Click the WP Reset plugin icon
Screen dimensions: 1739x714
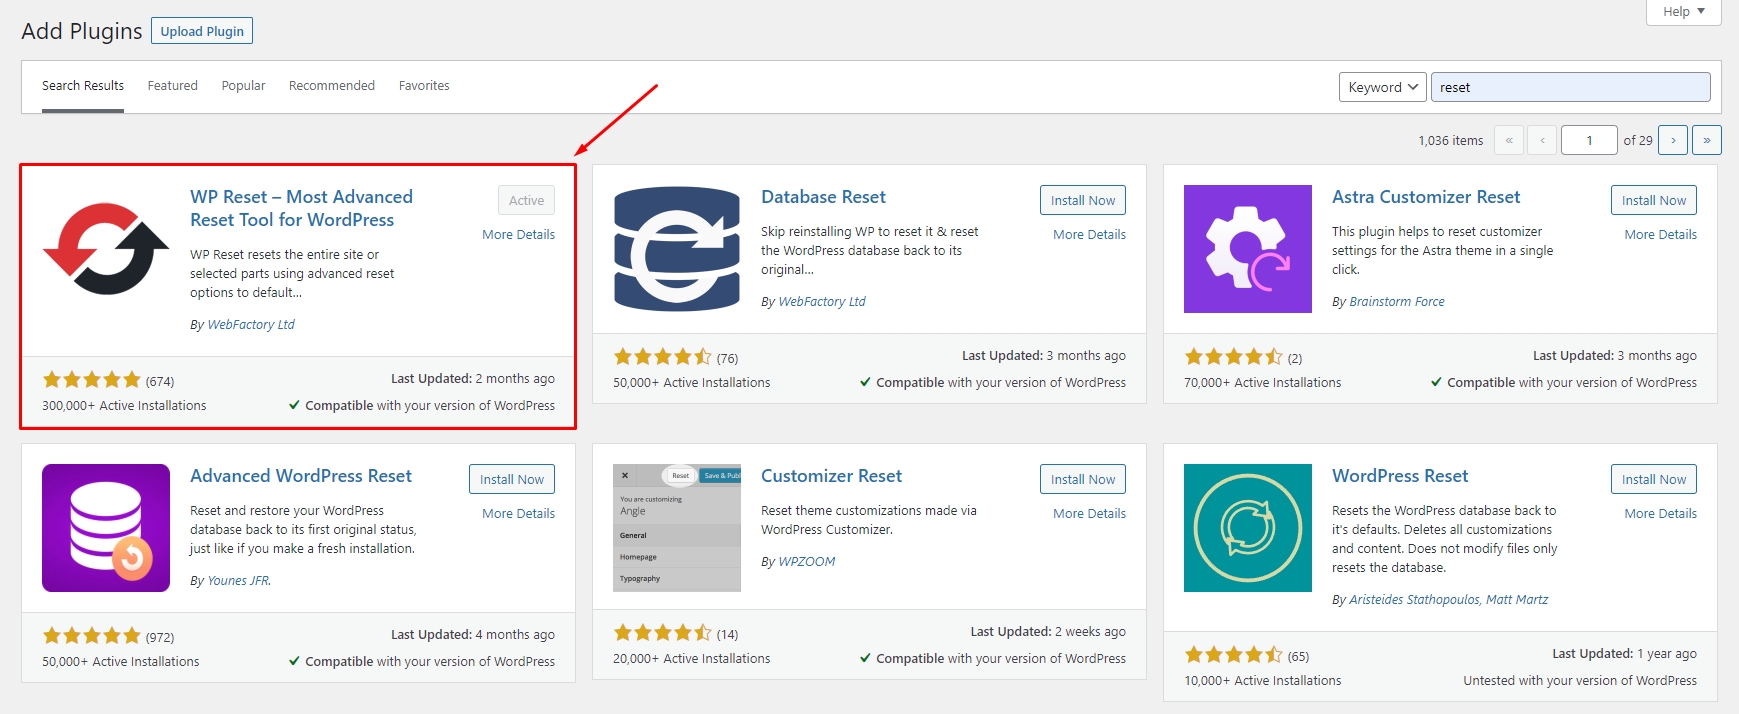click(106, 249)
